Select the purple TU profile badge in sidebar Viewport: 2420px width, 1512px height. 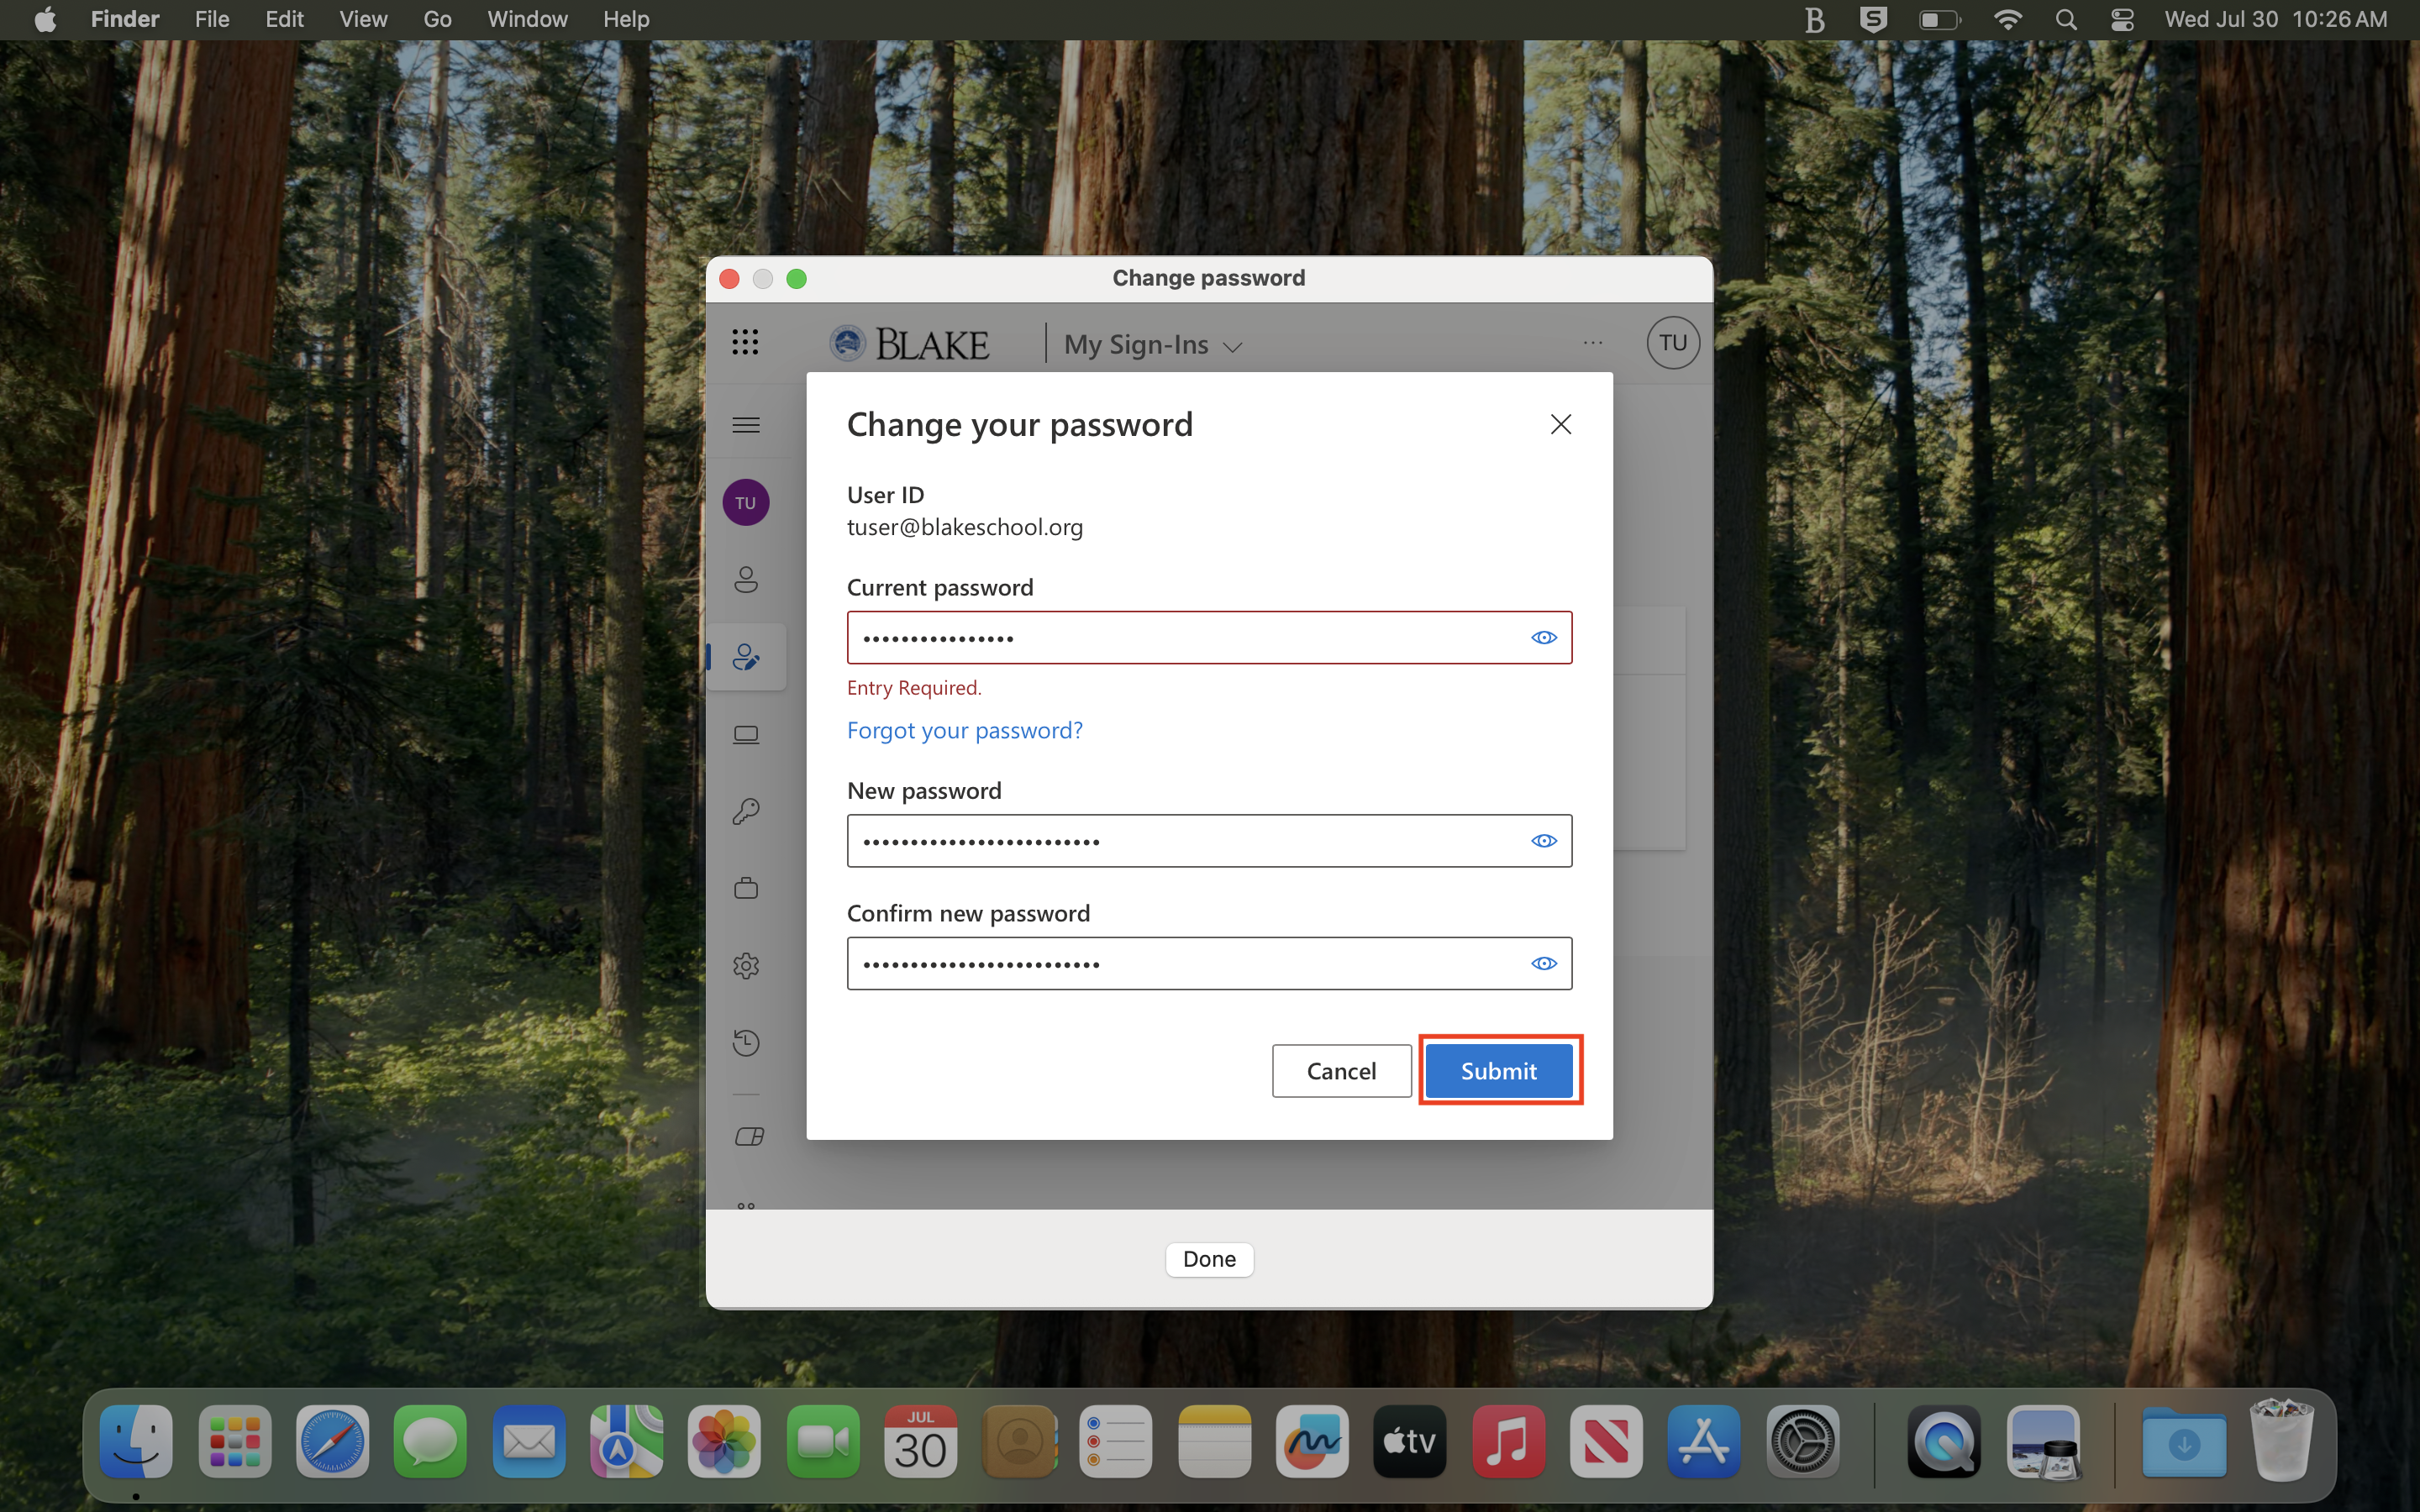pyautogui.click(x=746, y=502)
